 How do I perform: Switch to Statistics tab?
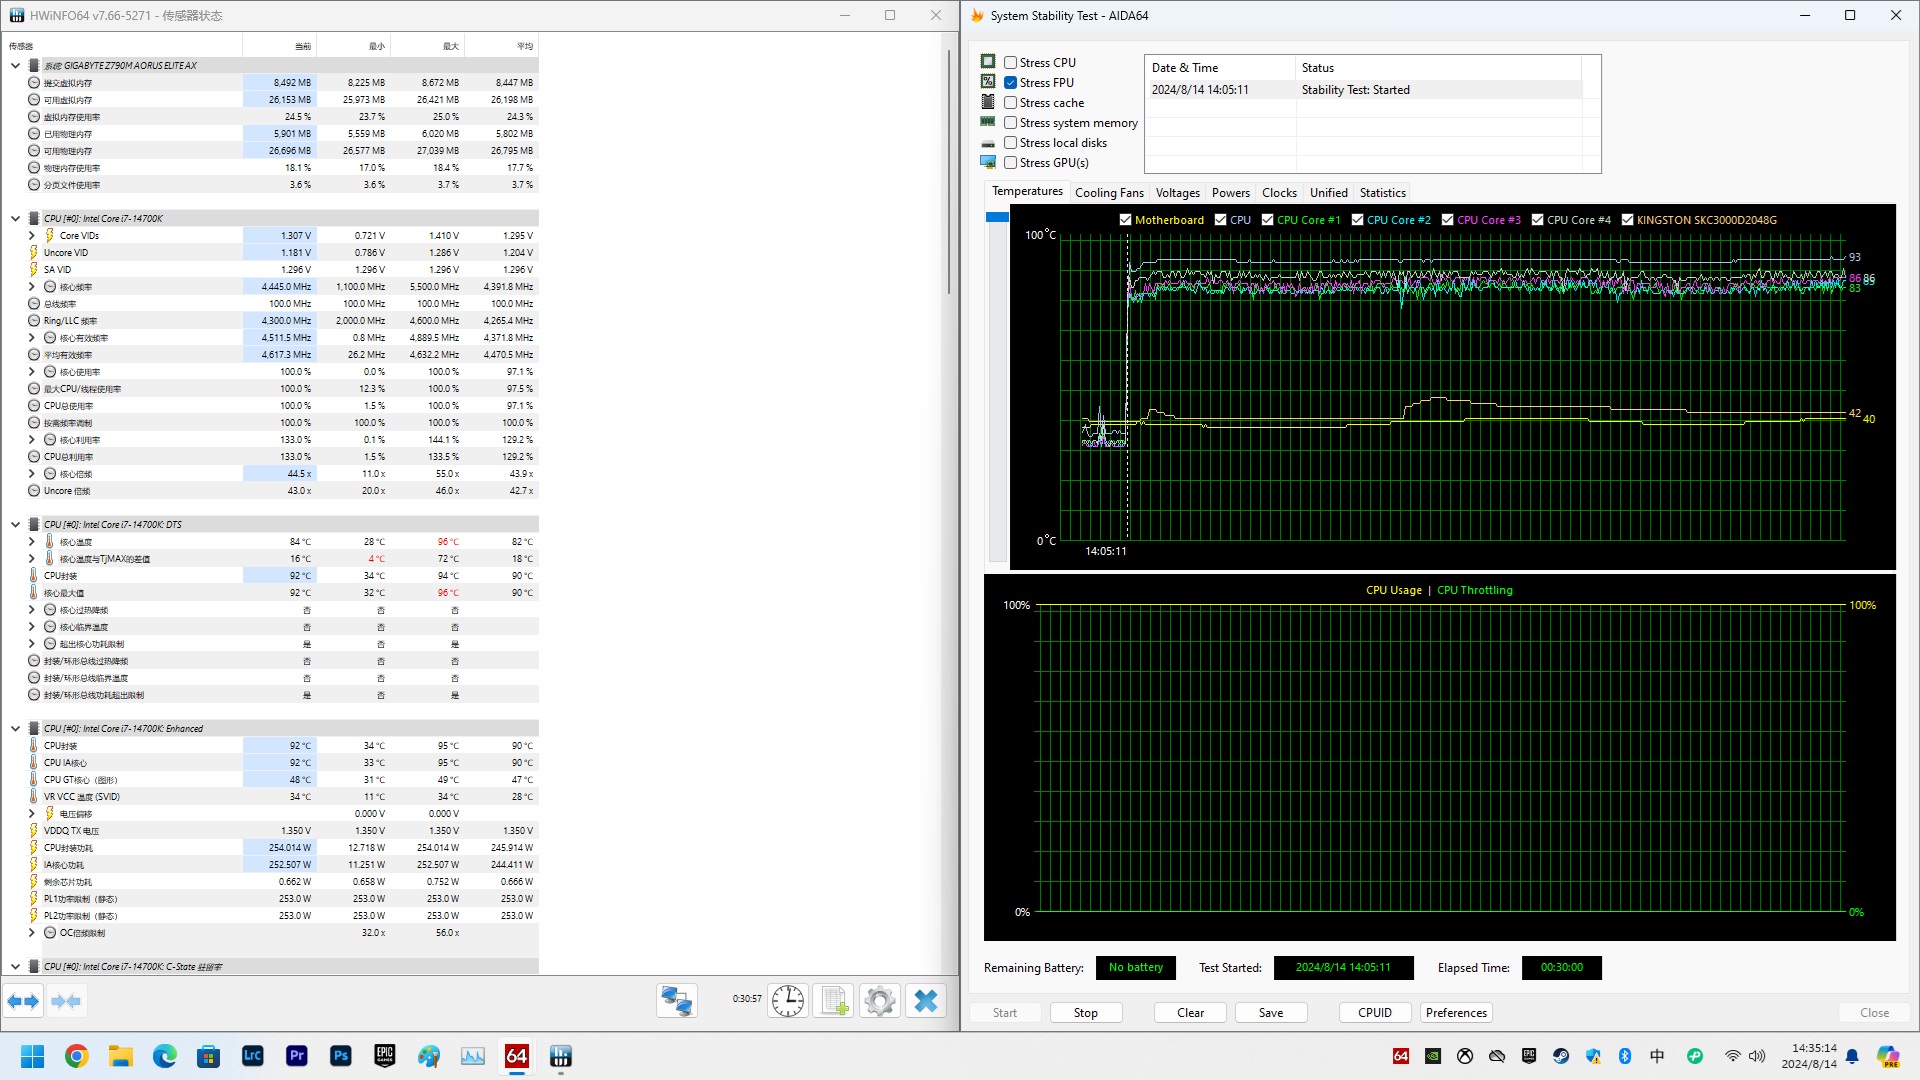(x=1382, y=193)
